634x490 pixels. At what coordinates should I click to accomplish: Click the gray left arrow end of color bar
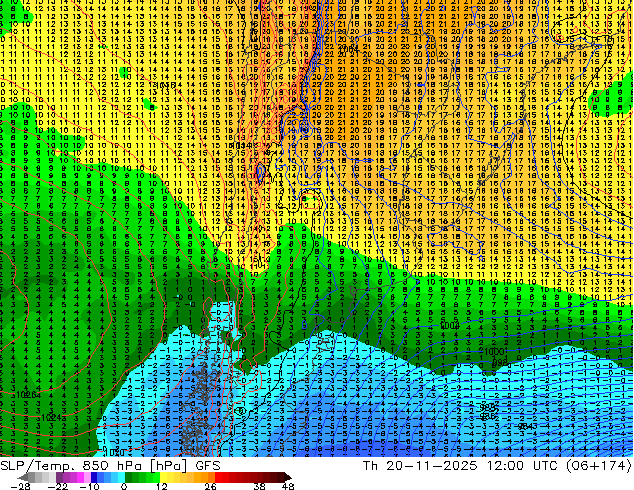(23, 477)
